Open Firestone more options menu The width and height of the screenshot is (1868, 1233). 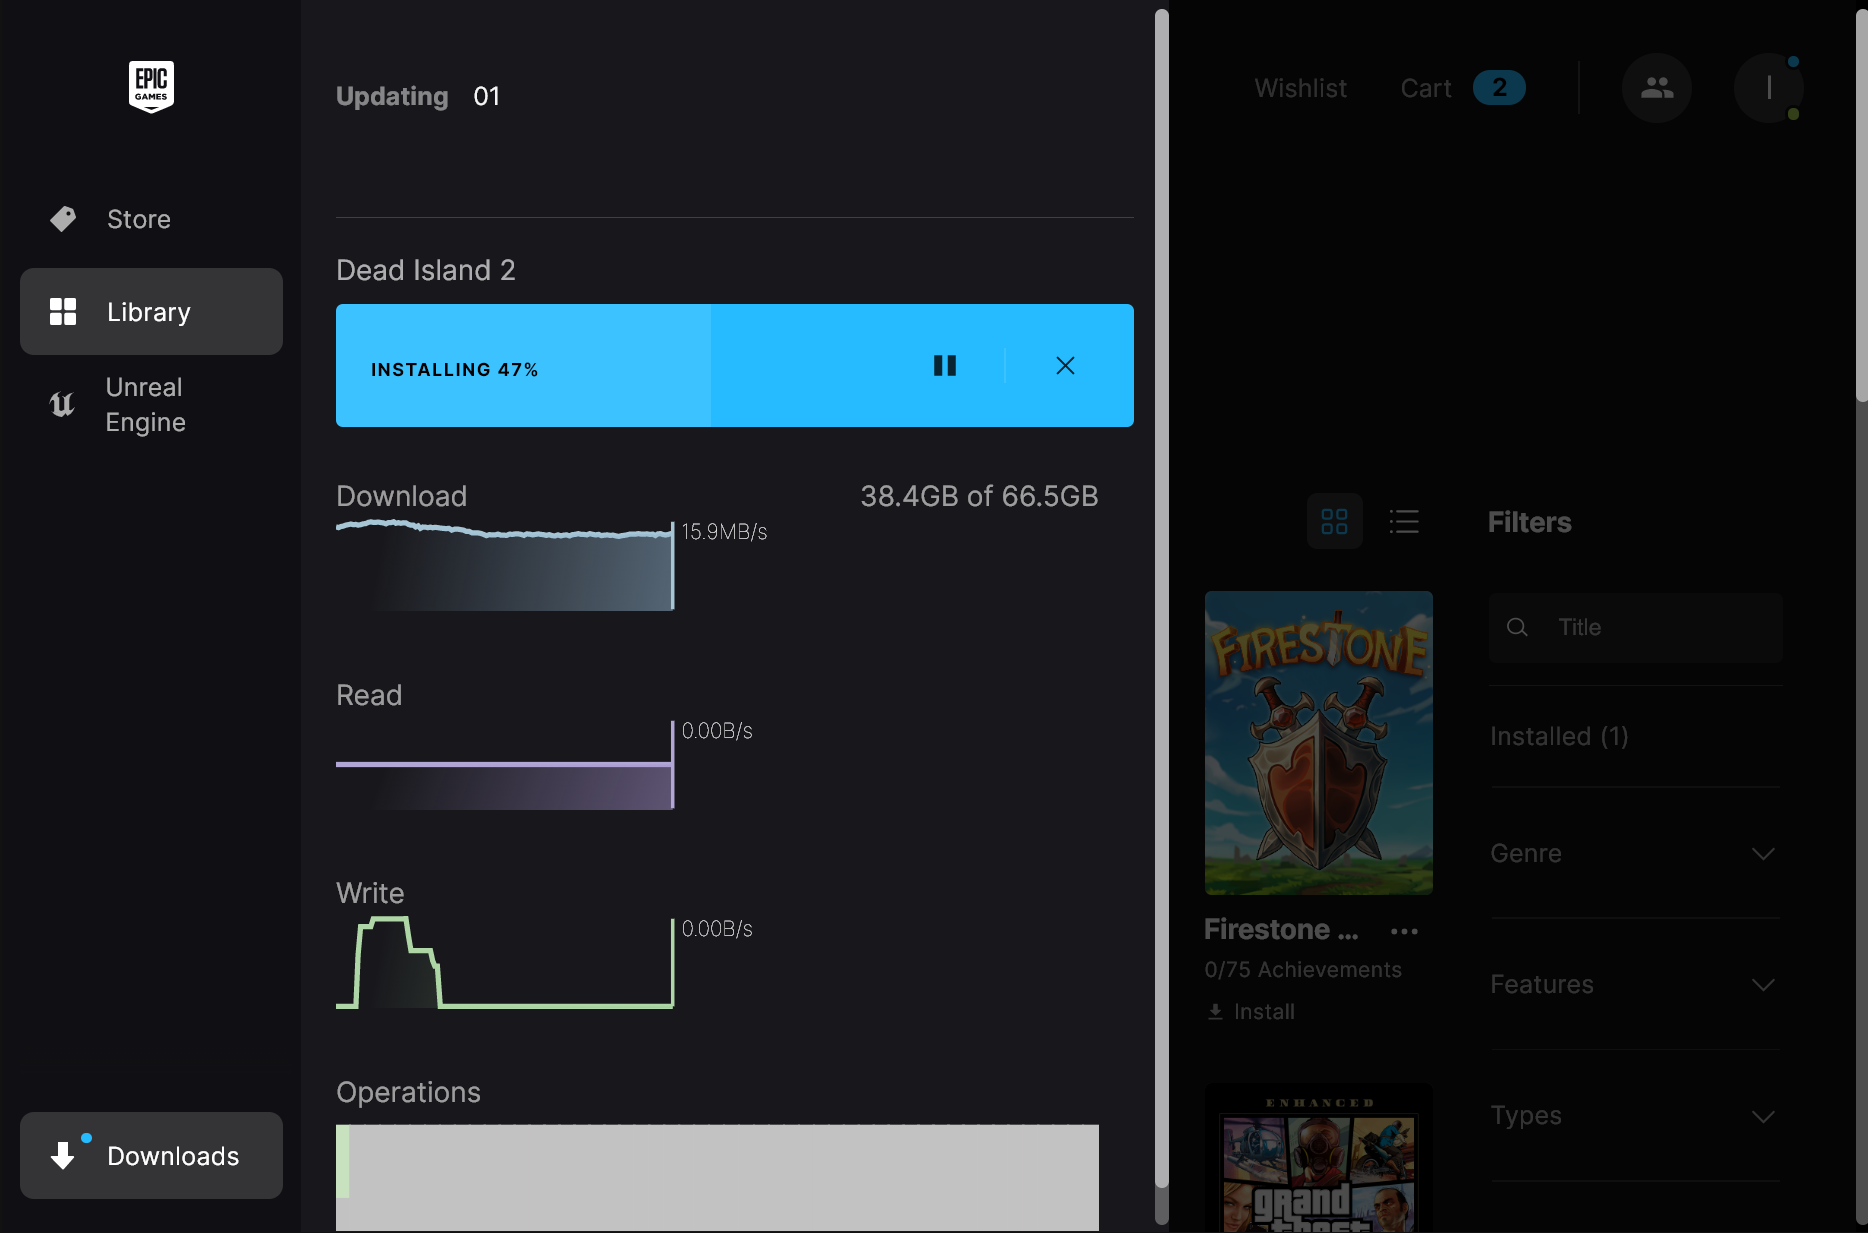1404,931
